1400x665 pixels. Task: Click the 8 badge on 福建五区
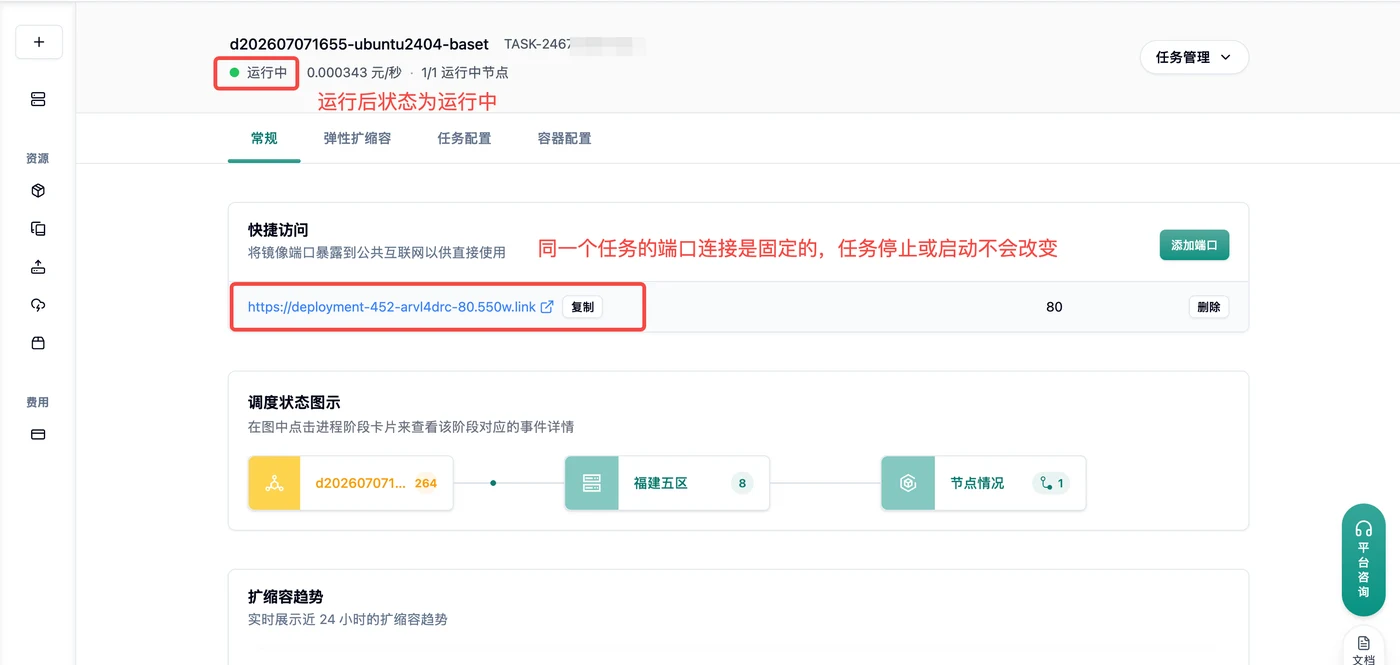(742, 483)
